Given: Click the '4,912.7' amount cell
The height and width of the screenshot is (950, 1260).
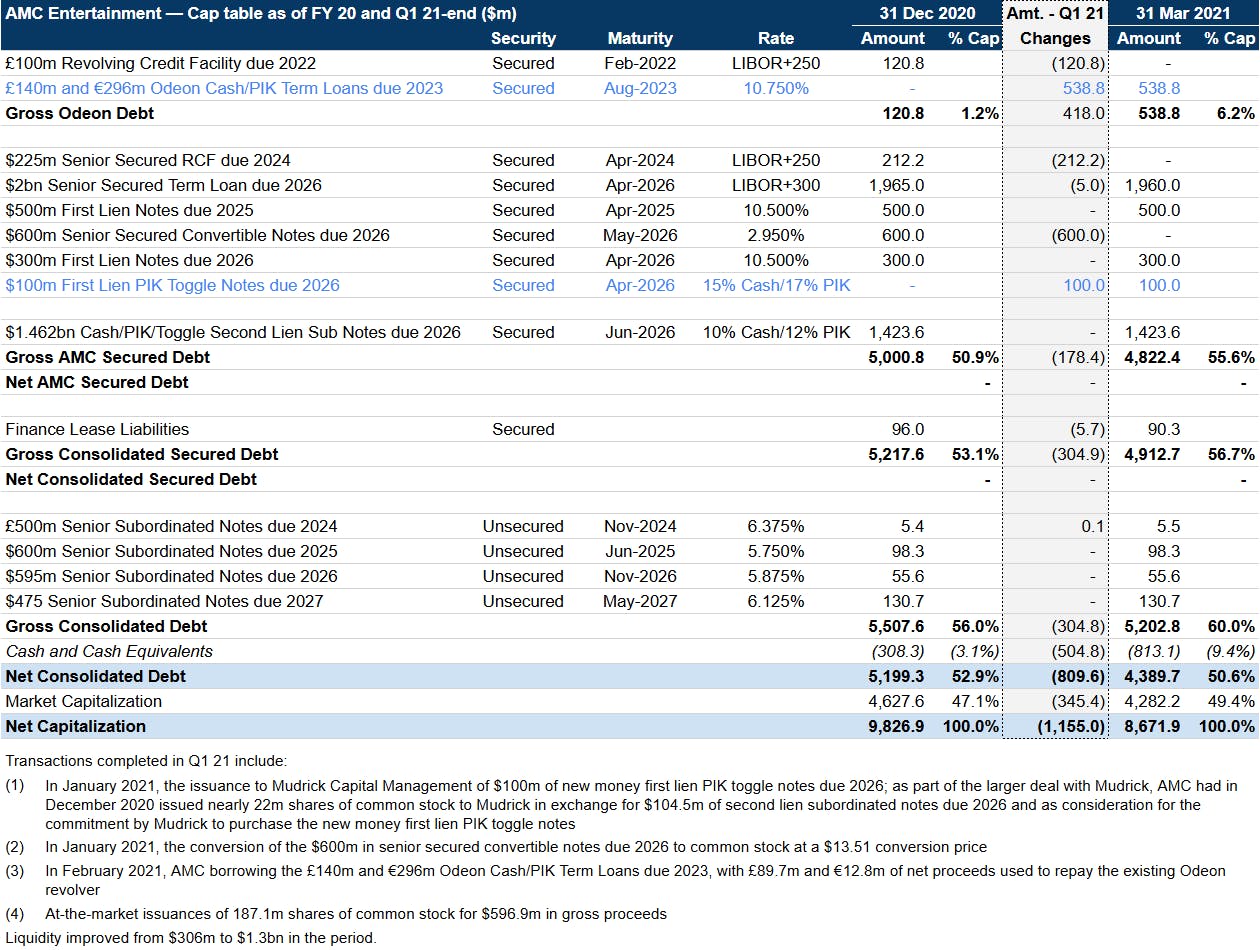Looking at the screenshot, I should [1152, 454].
